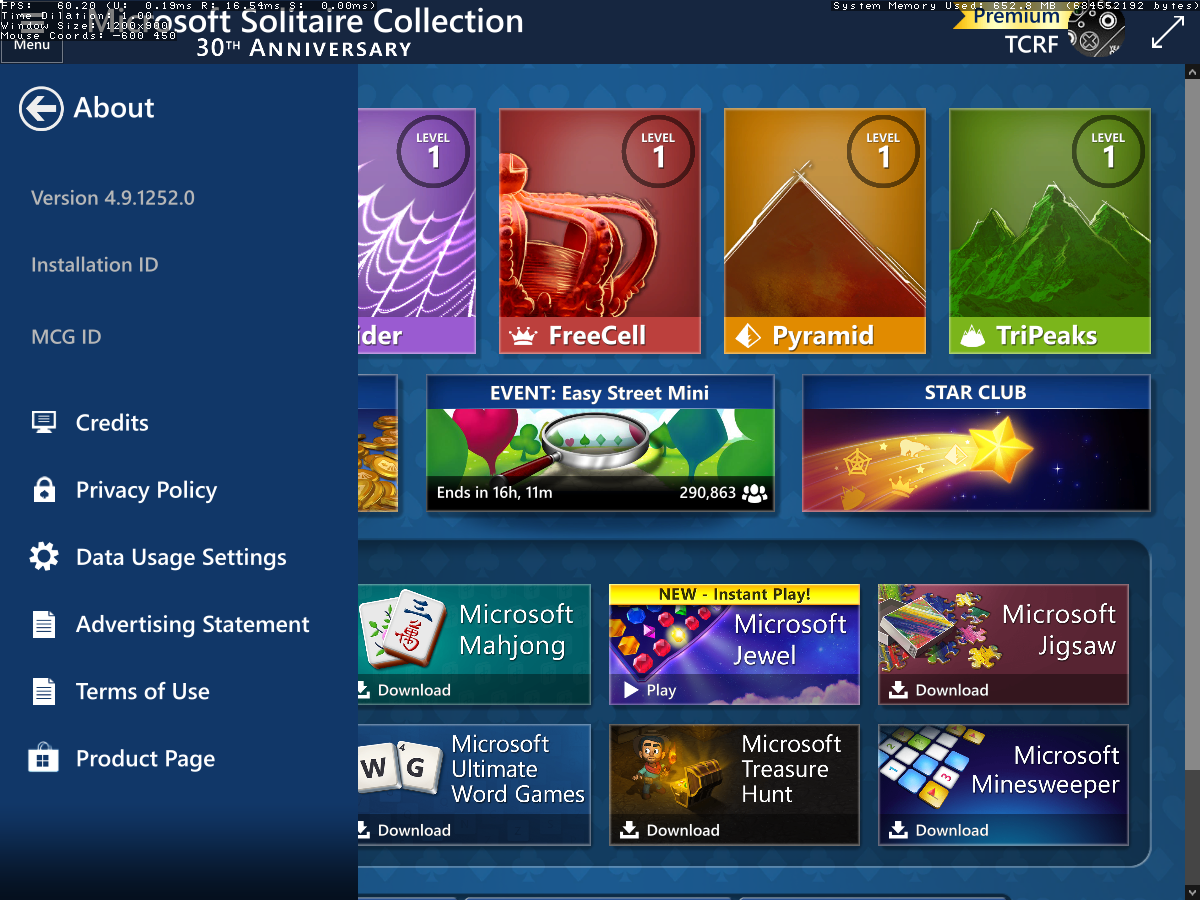Image resolution: width=1200 pixels, height=900 pixels.
Task: Click the NEW - Instant Play! banner
Action: click(x=734, y=594)
